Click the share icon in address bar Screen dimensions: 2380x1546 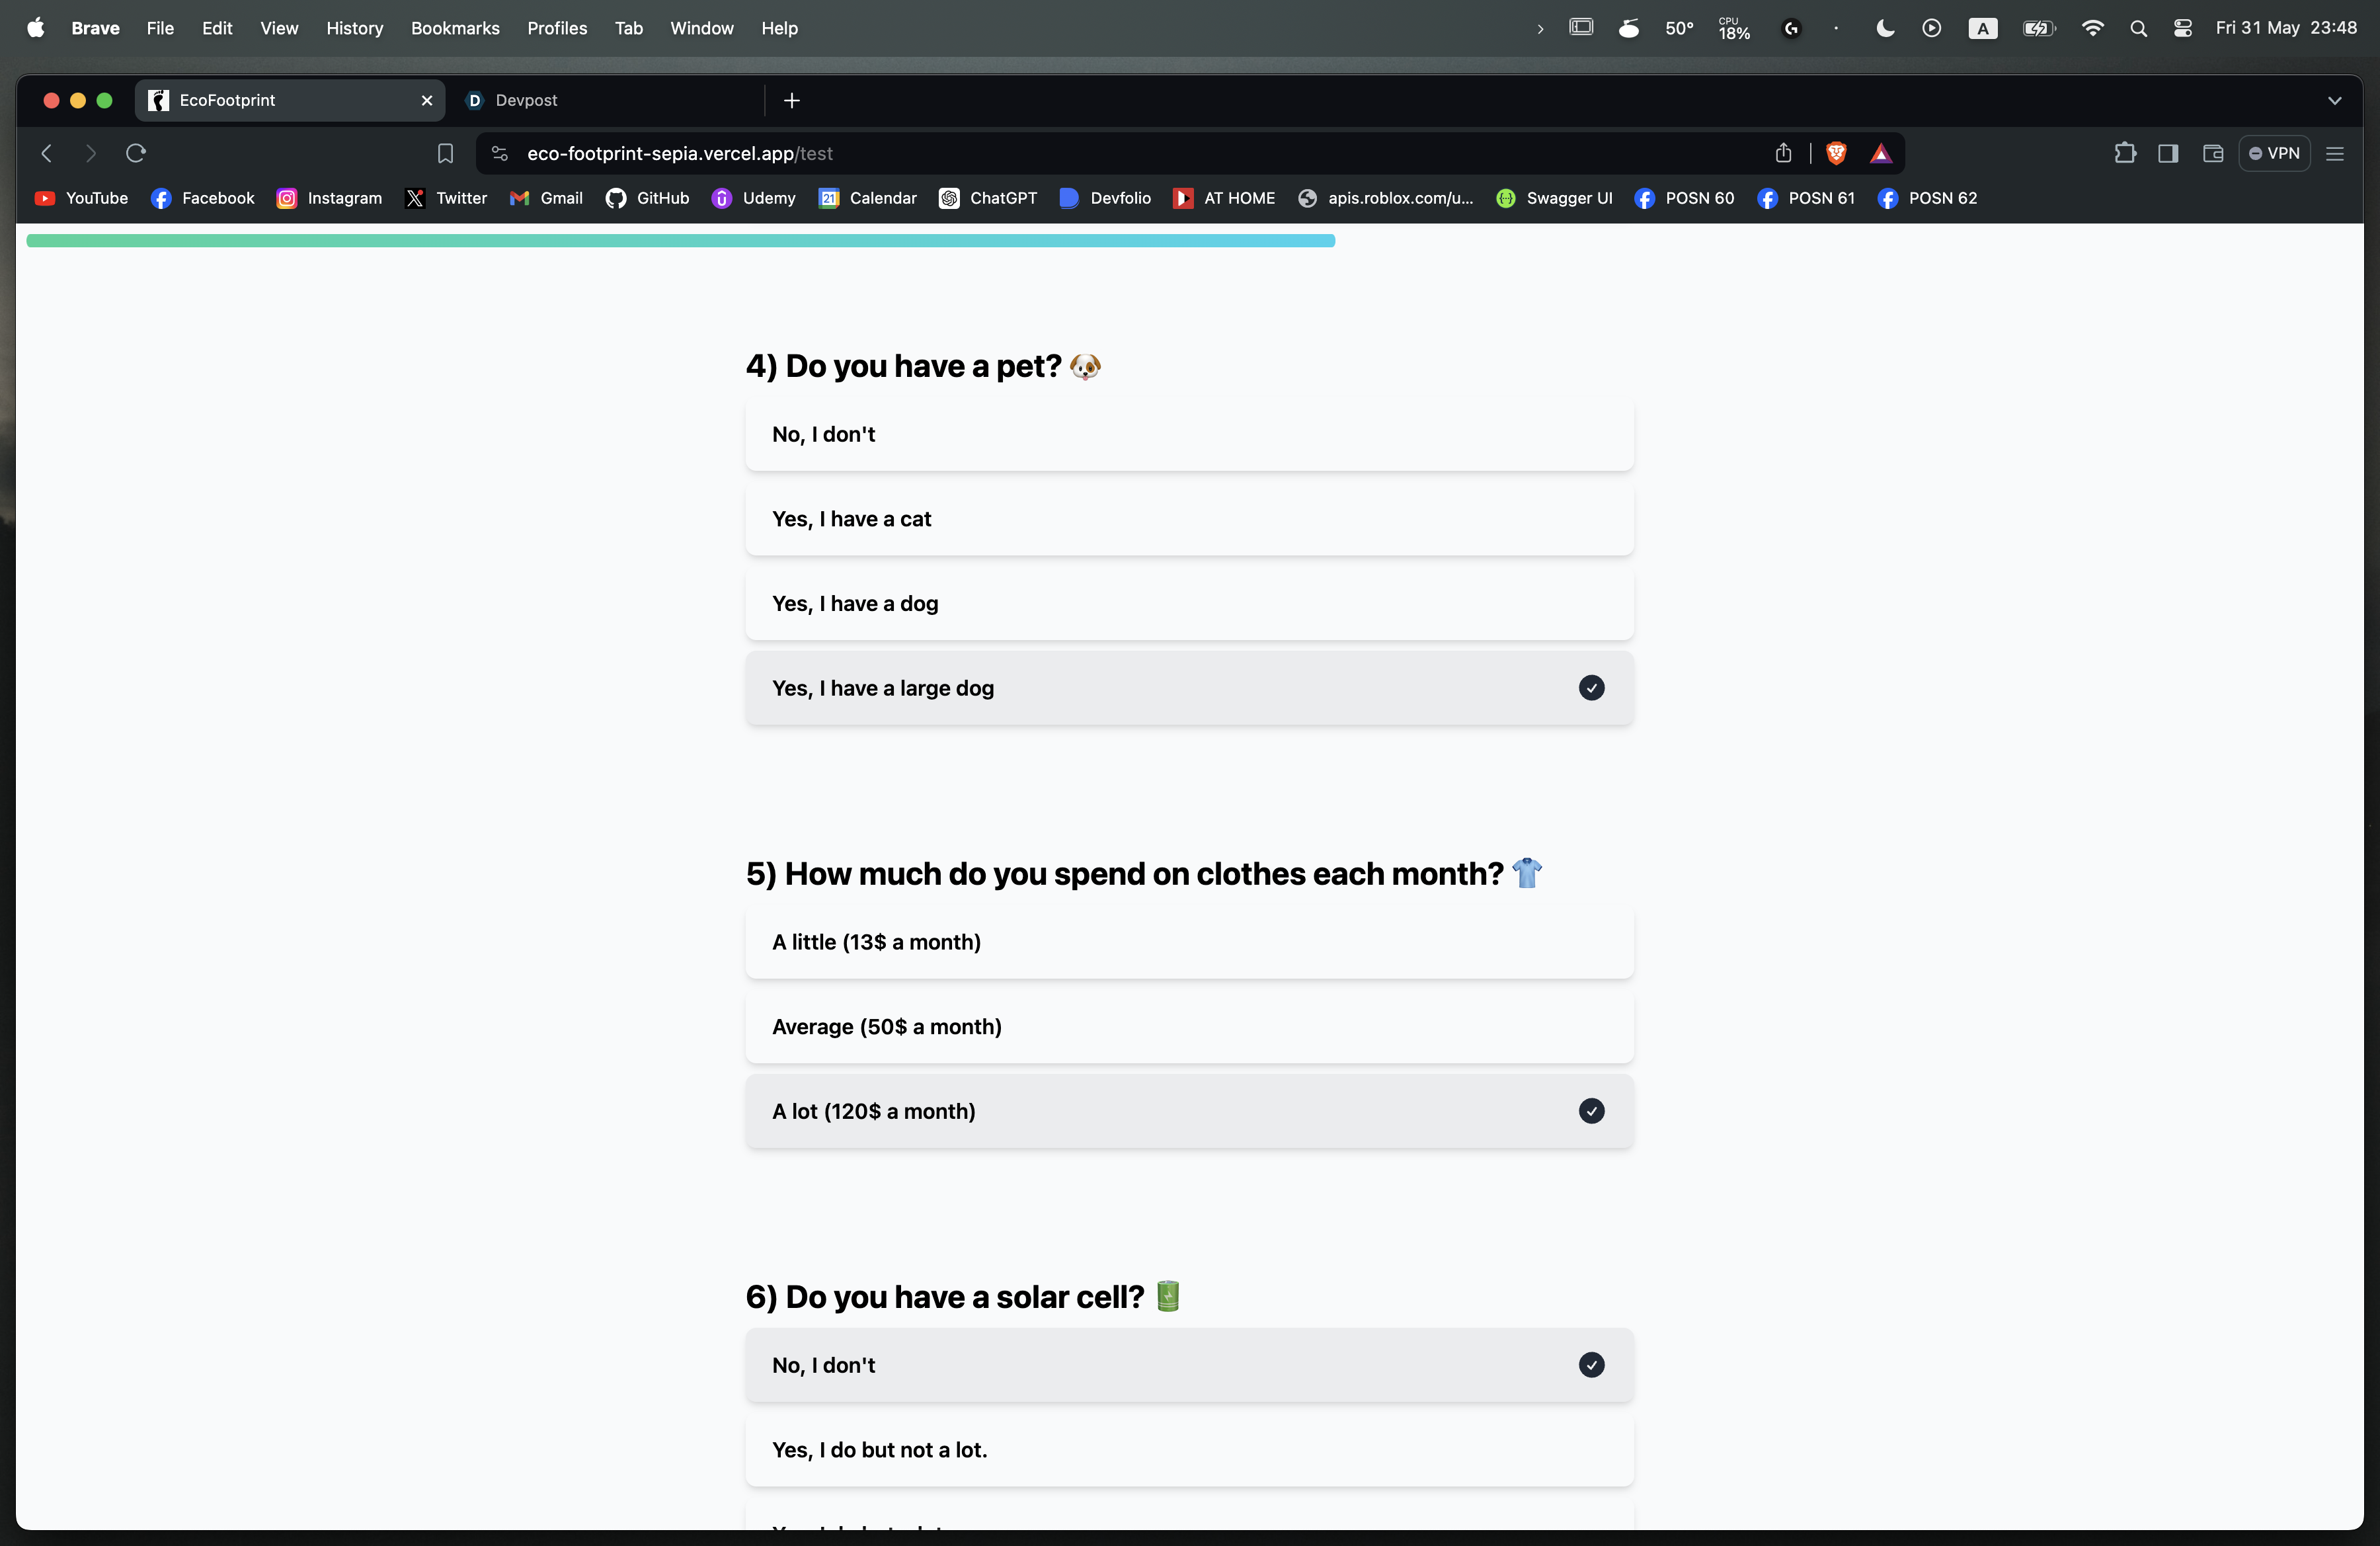point(1783,153)
